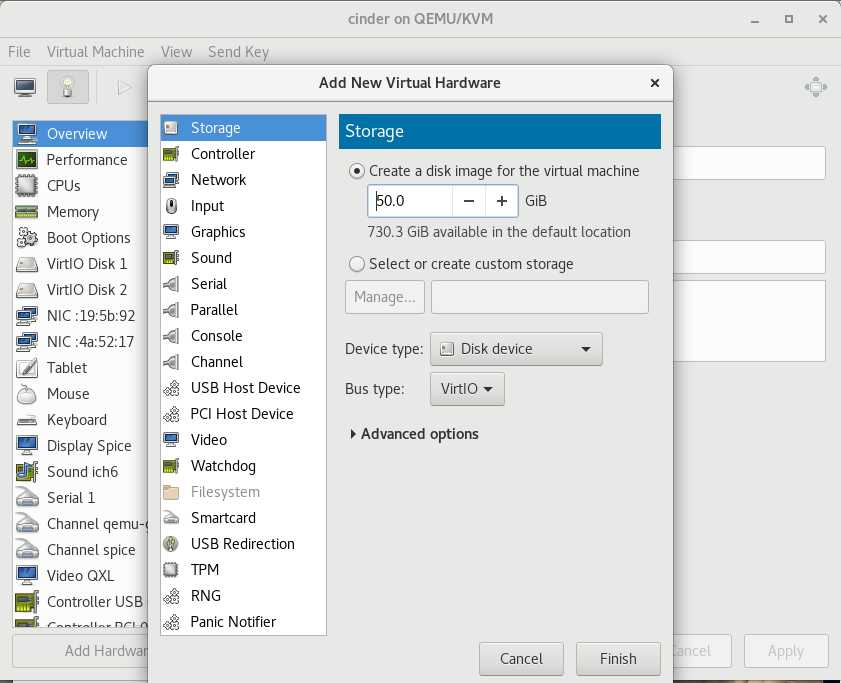Click the disk size GiB input field
Image resolution: width=841 pixels, height=683 pixels.
410,201
